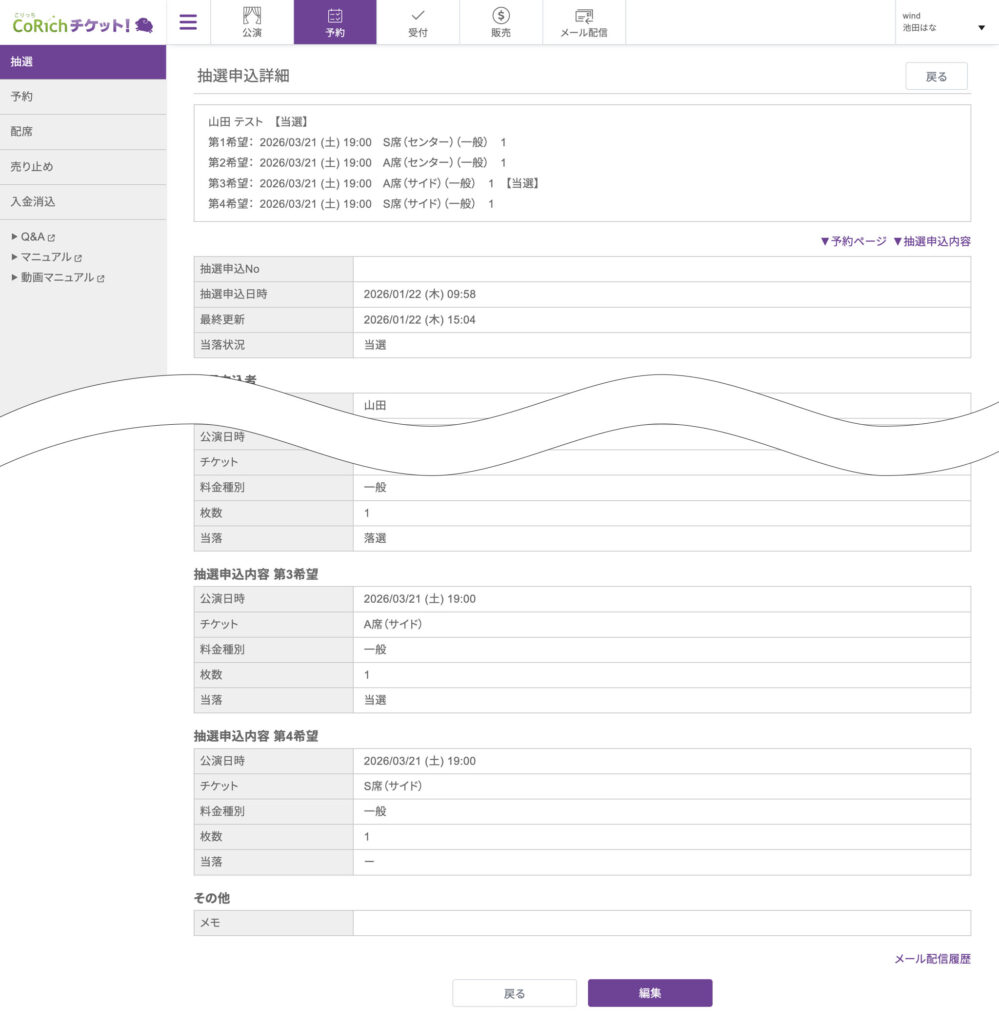This screenshot has width=999, height=1024.
Task: Go to 入金消込 in sidebar
Action: tap(83, 202)
